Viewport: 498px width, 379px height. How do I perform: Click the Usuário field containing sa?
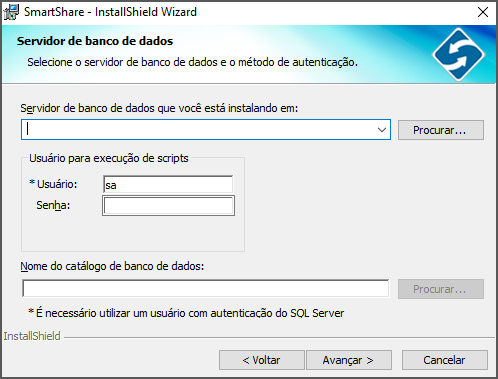(168, 184)
